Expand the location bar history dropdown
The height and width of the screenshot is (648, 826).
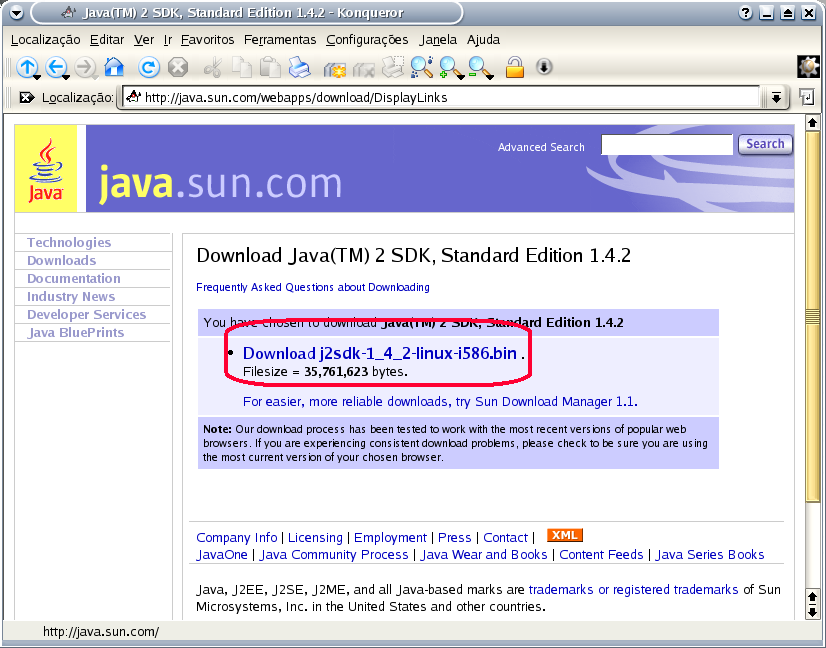pyautogui.click(x=776, y=97)
